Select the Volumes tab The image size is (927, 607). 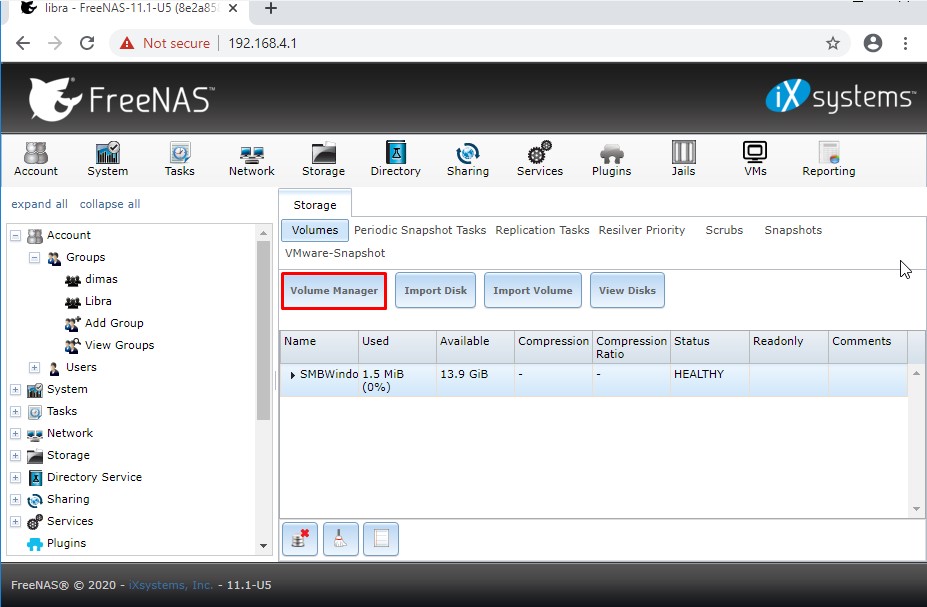pos(315,230)
